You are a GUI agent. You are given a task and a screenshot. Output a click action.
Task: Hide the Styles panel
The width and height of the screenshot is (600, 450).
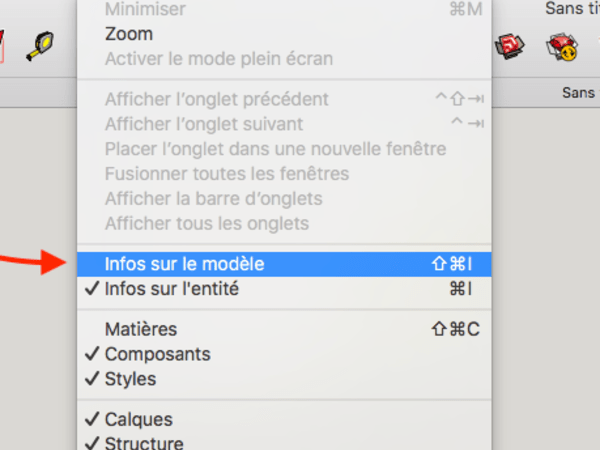(x=130, y=380)
